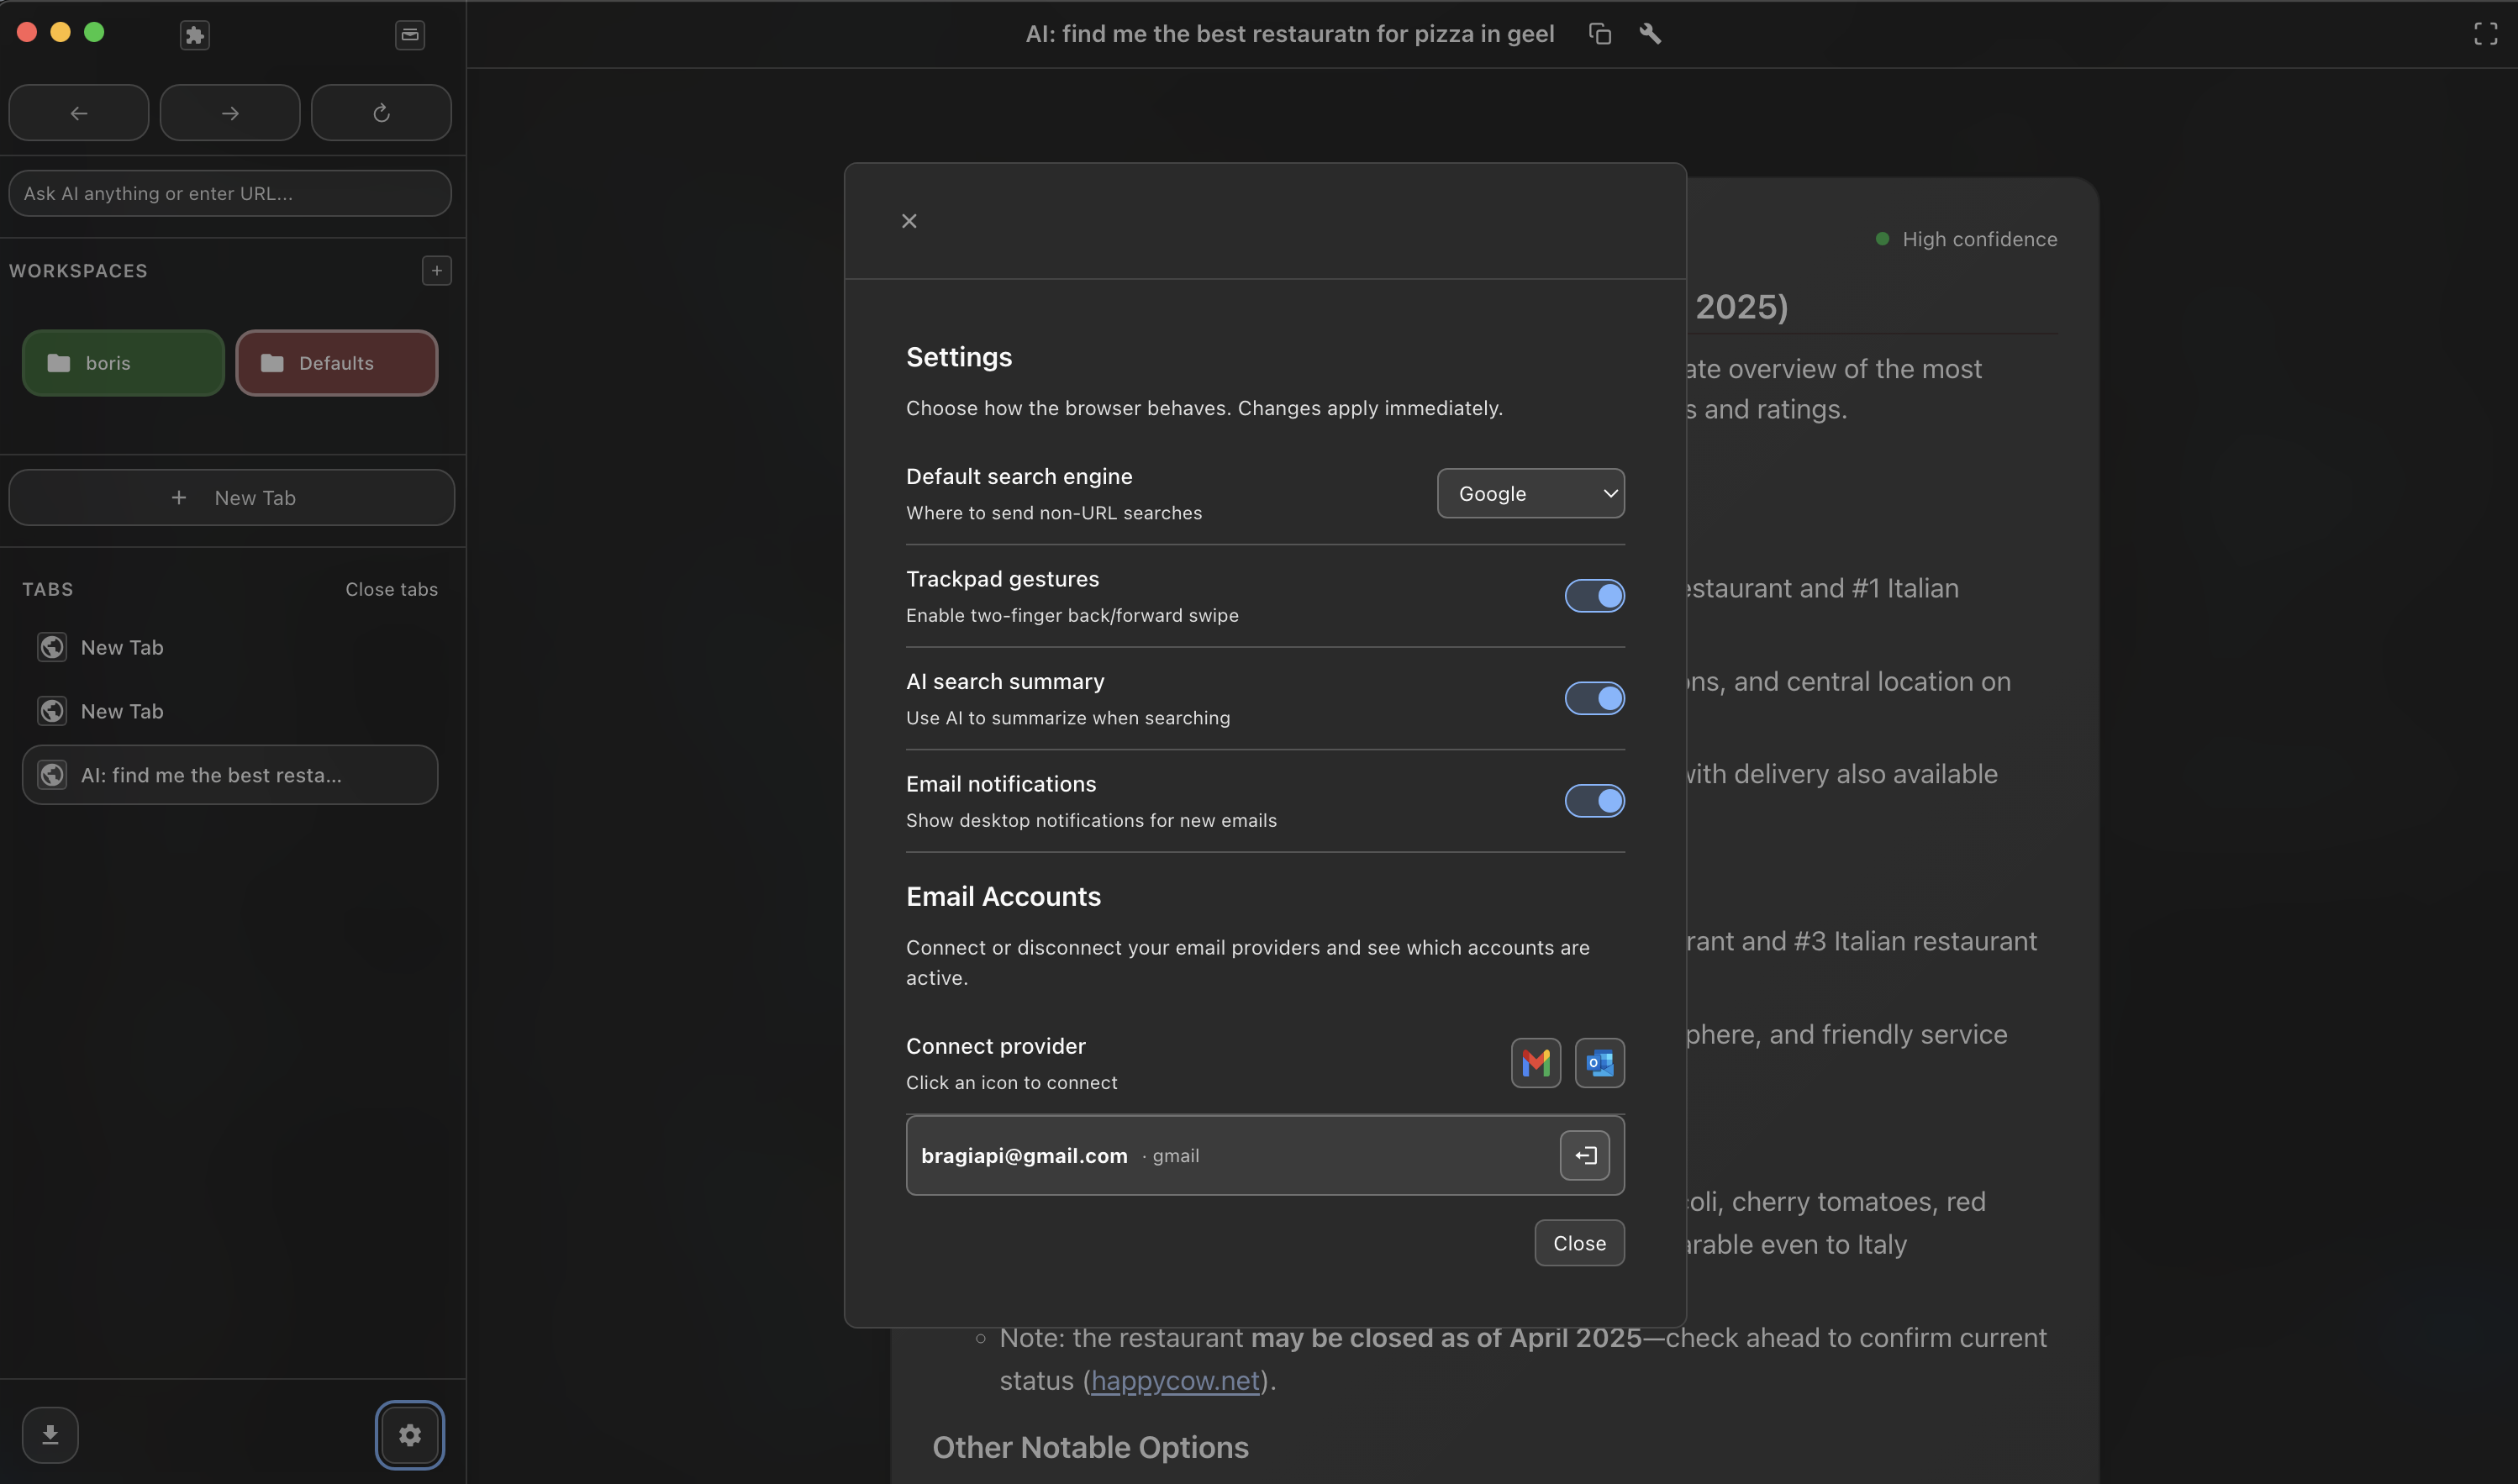Open the extensions puzzle icon
The width and height of the screenshot is (2518, 1484).
(x=195, y=35)
